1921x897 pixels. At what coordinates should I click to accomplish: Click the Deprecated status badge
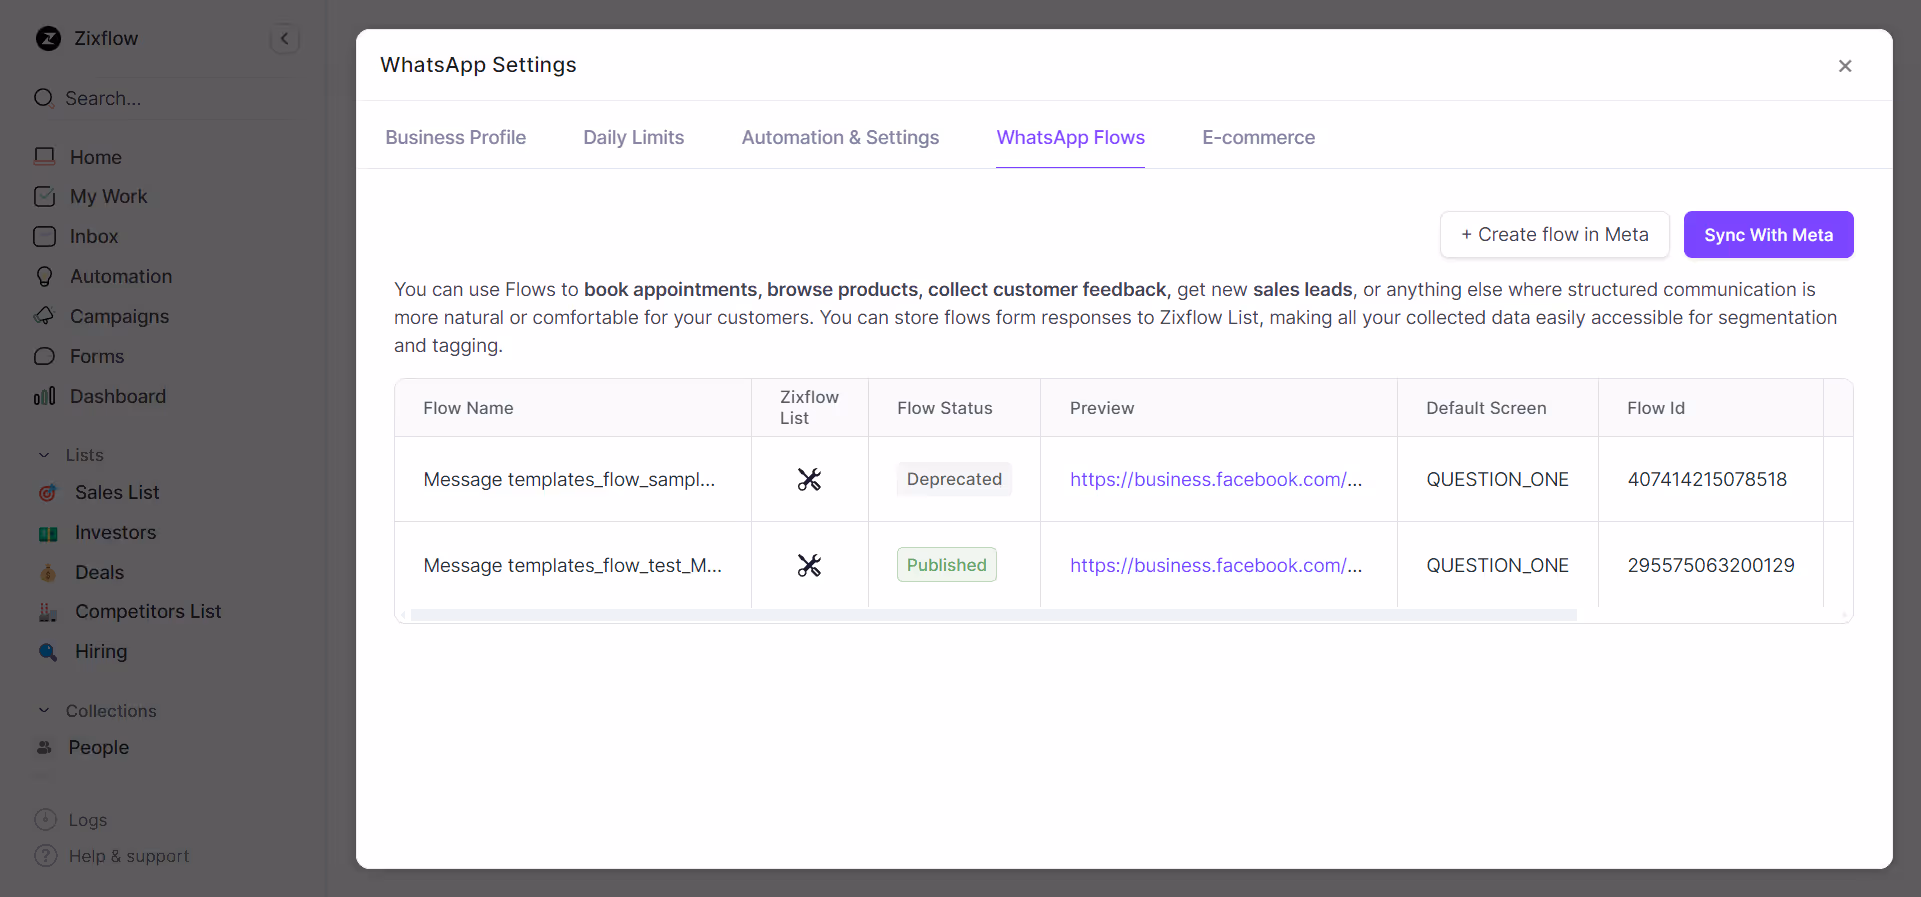954,479
